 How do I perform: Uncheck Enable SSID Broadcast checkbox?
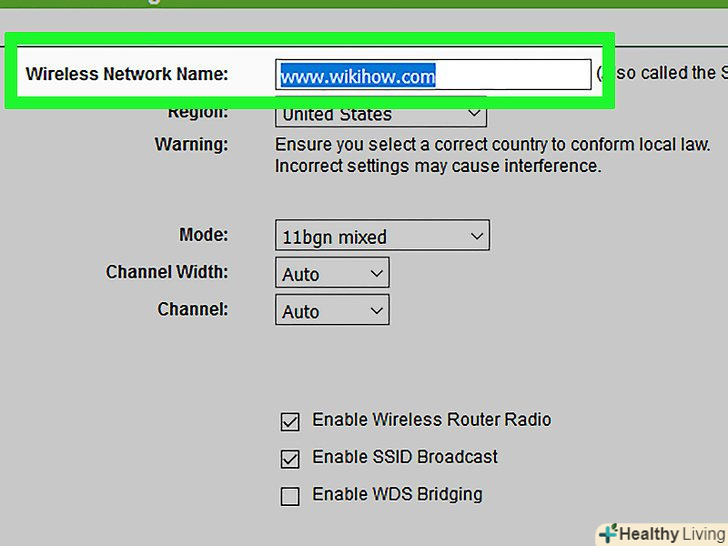coord(290,459)
